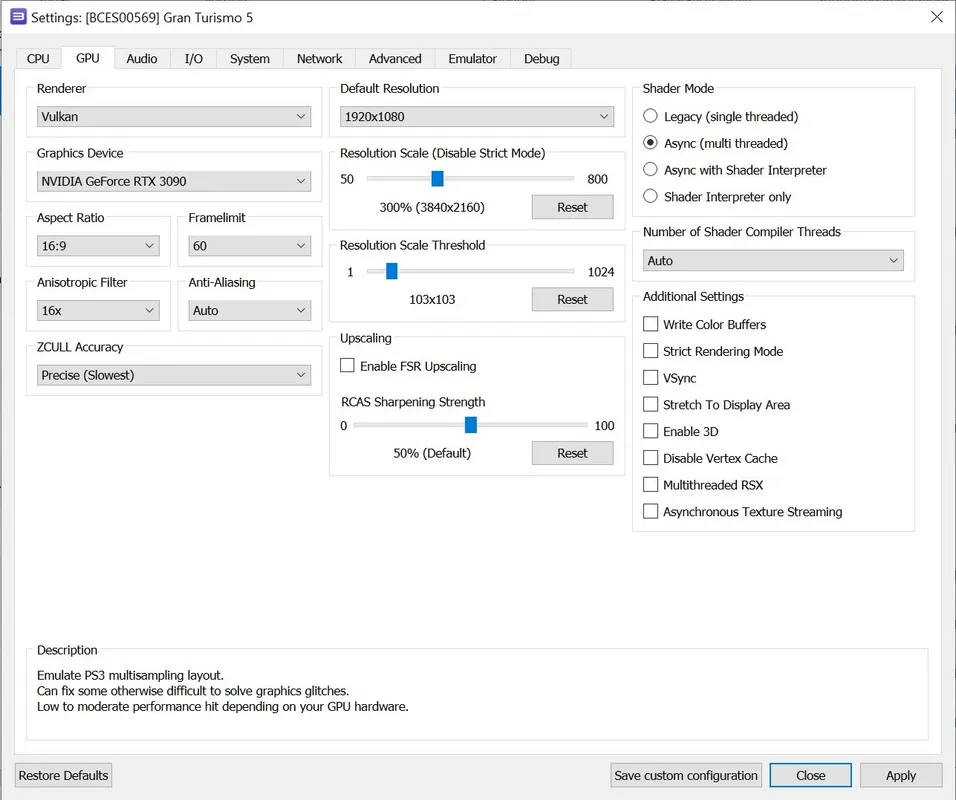The width and height of the screenshot is (956, 800).
Task: Switch to the Network tab
Action: tap(319, 59)
